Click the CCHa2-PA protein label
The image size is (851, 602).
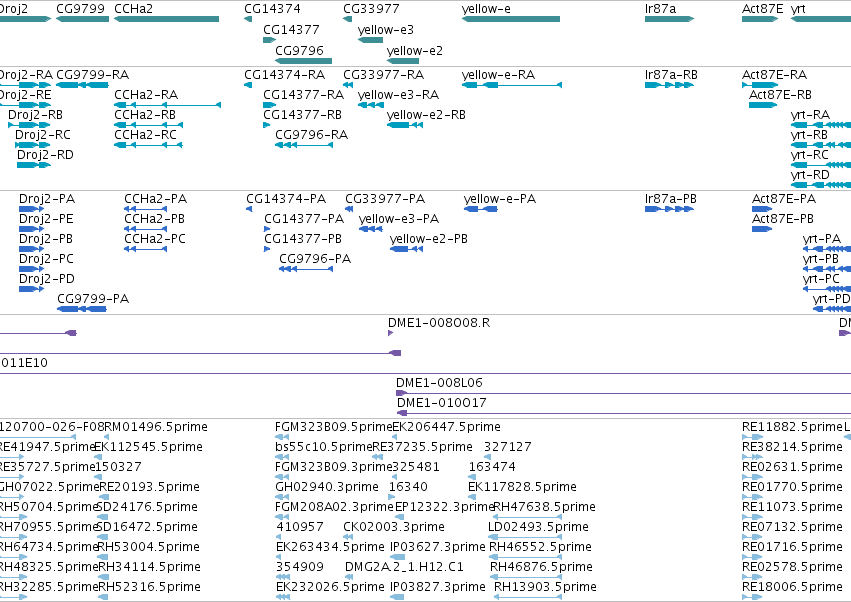pos(156,199)
